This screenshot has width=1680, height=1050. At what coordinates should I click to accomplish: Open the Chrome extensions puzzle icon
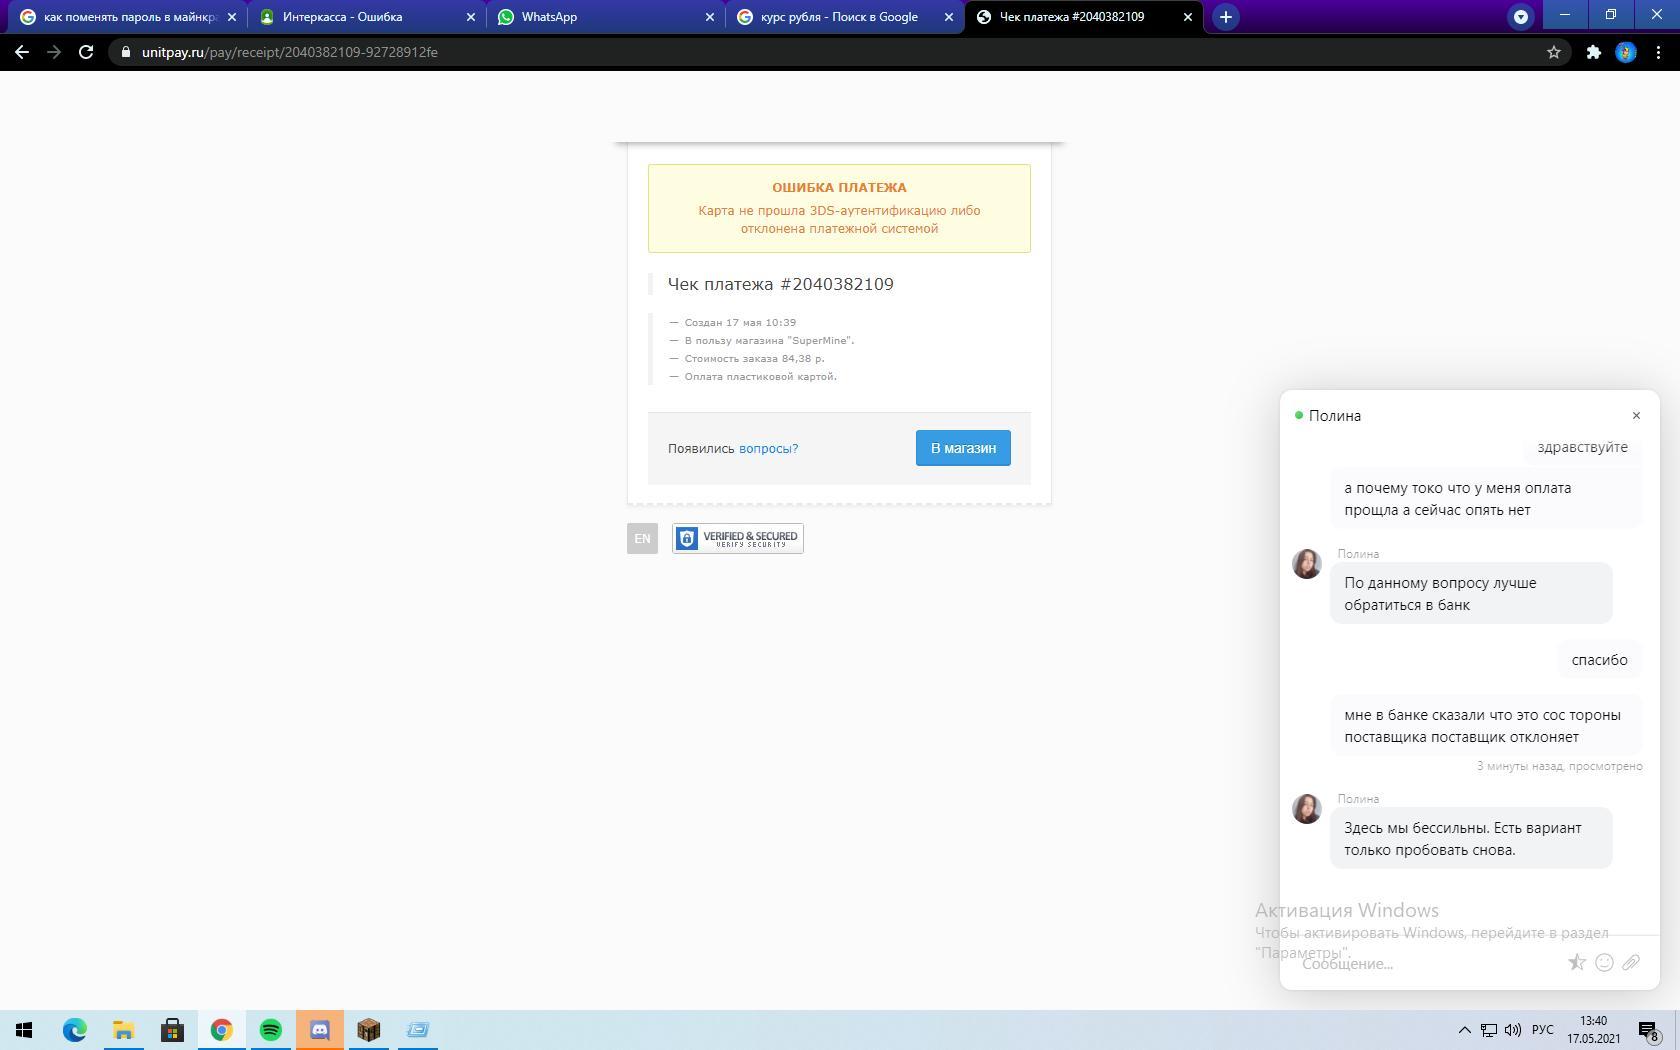(x=1594, y=52)
